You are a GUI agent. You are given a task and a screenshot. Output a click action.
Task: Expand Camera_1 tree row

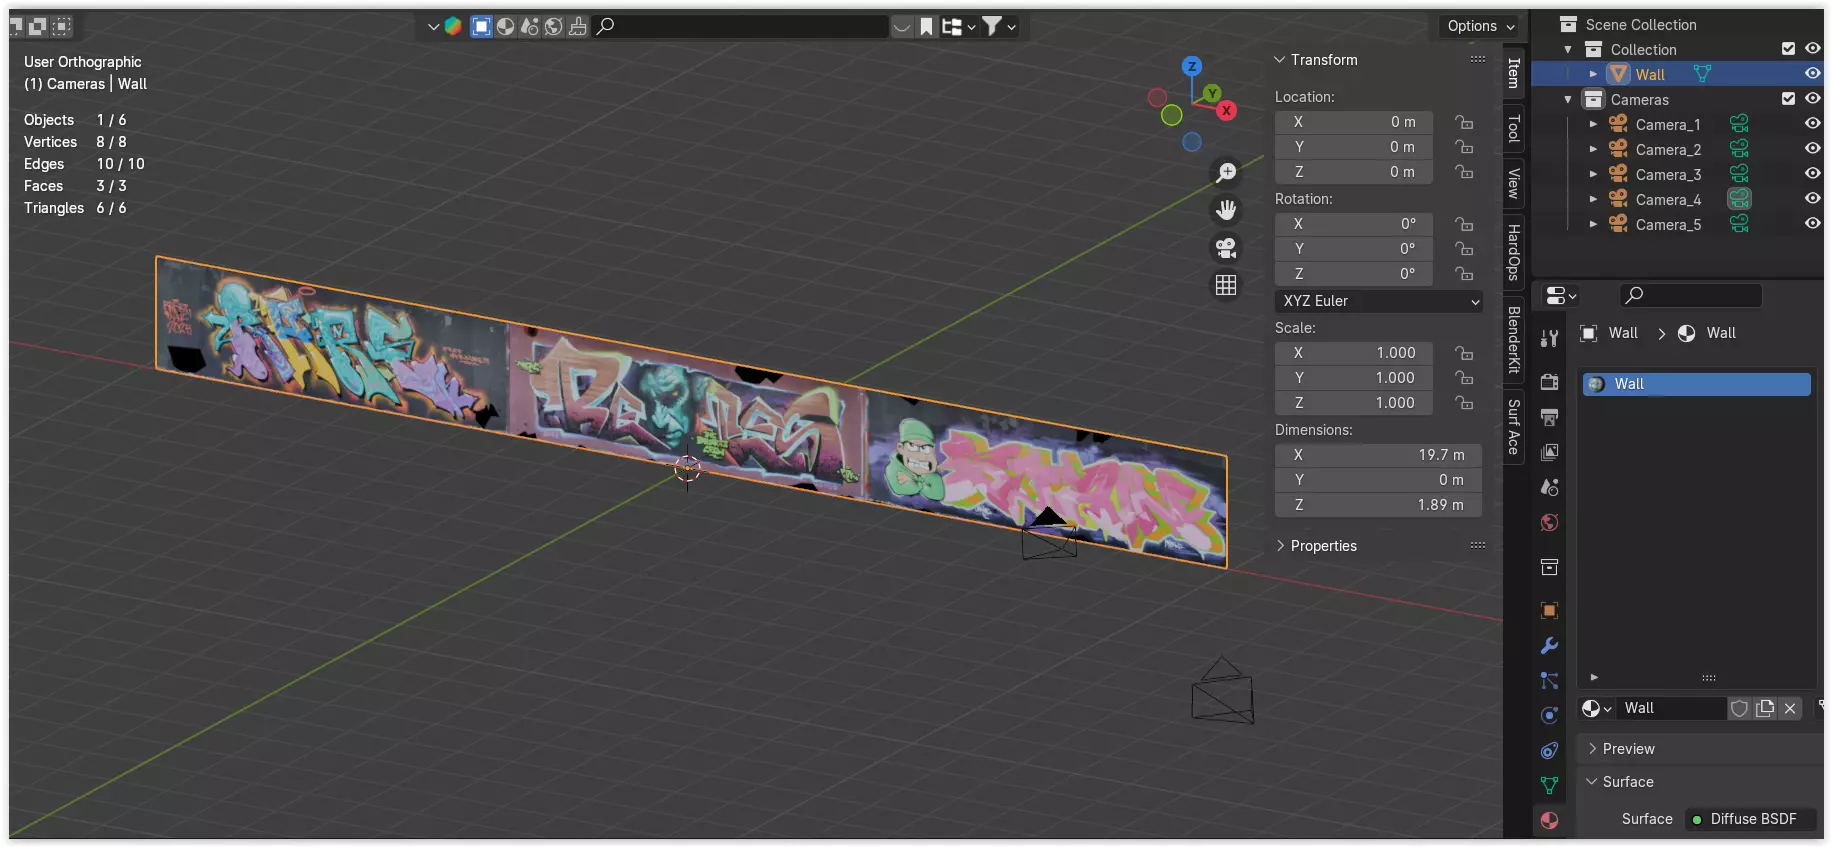1593,124
